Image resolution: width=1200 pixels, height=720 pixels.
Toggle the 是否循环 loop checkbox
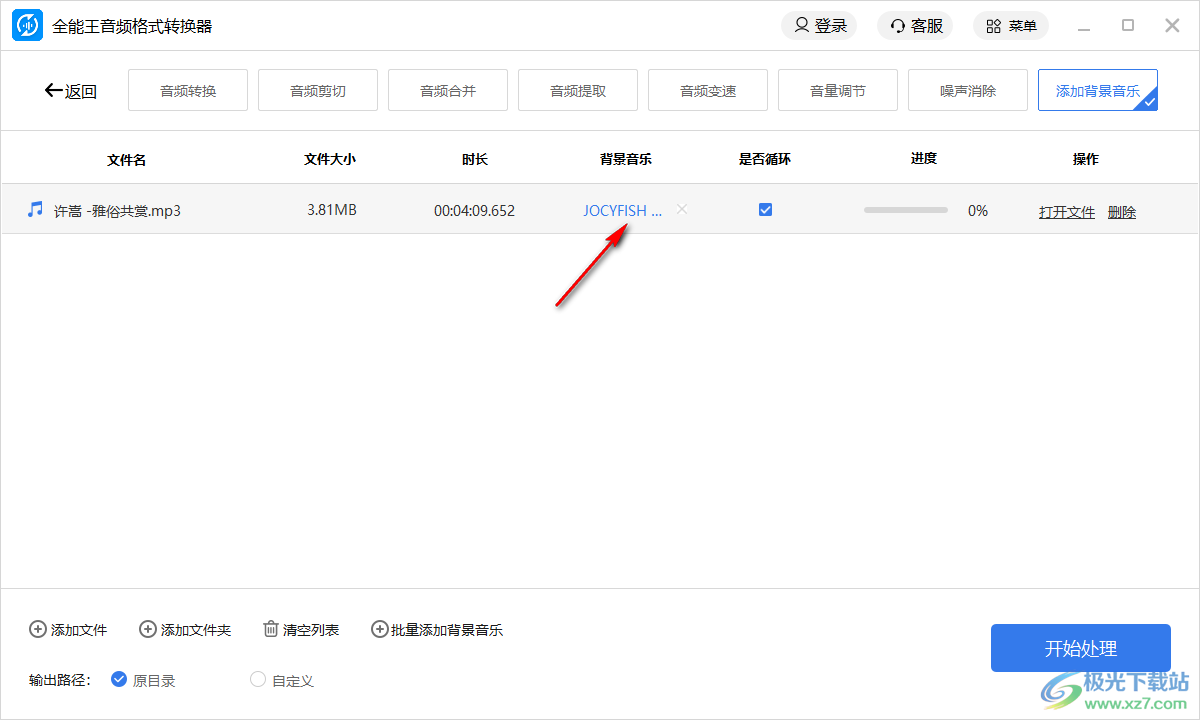pos(765,210)
